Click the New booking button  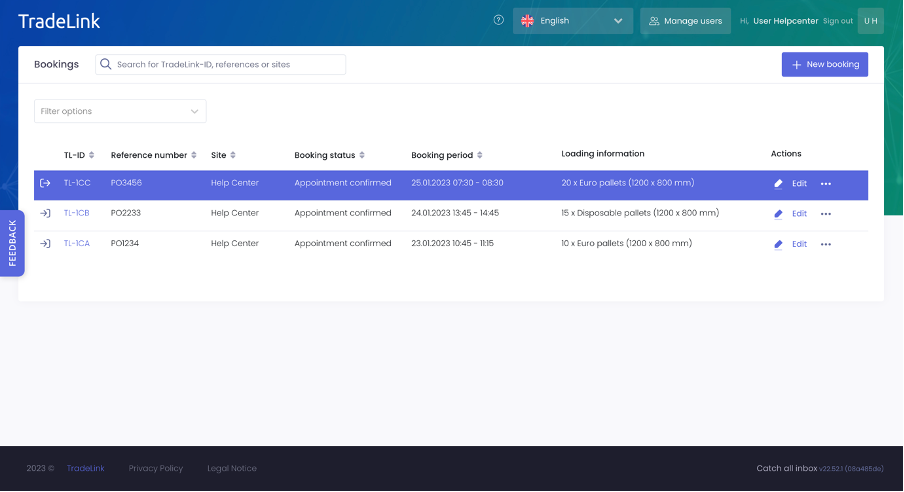(824, 64)
